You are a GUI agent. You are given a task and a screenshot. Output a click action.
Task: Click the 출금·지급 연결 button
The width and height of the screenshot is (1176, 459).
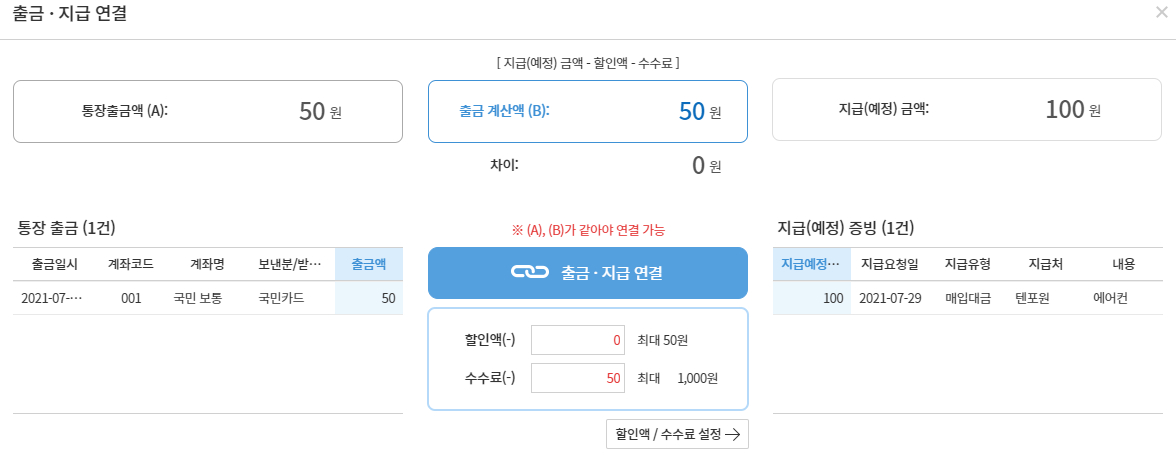[587, 273]
